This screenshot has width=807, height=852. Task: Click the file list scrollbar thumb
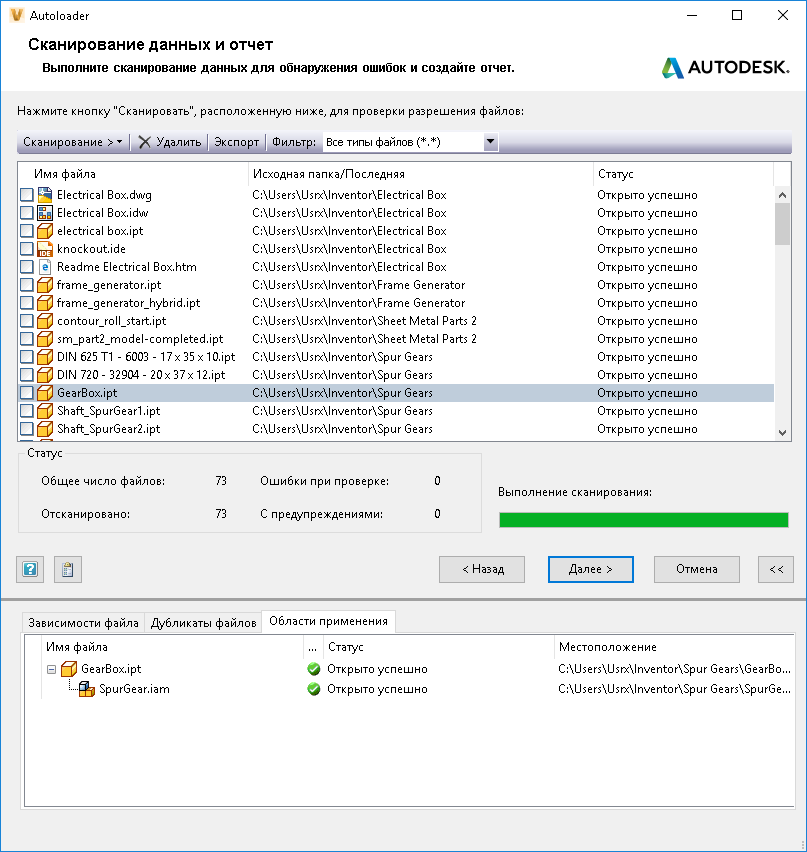(782, 224)
